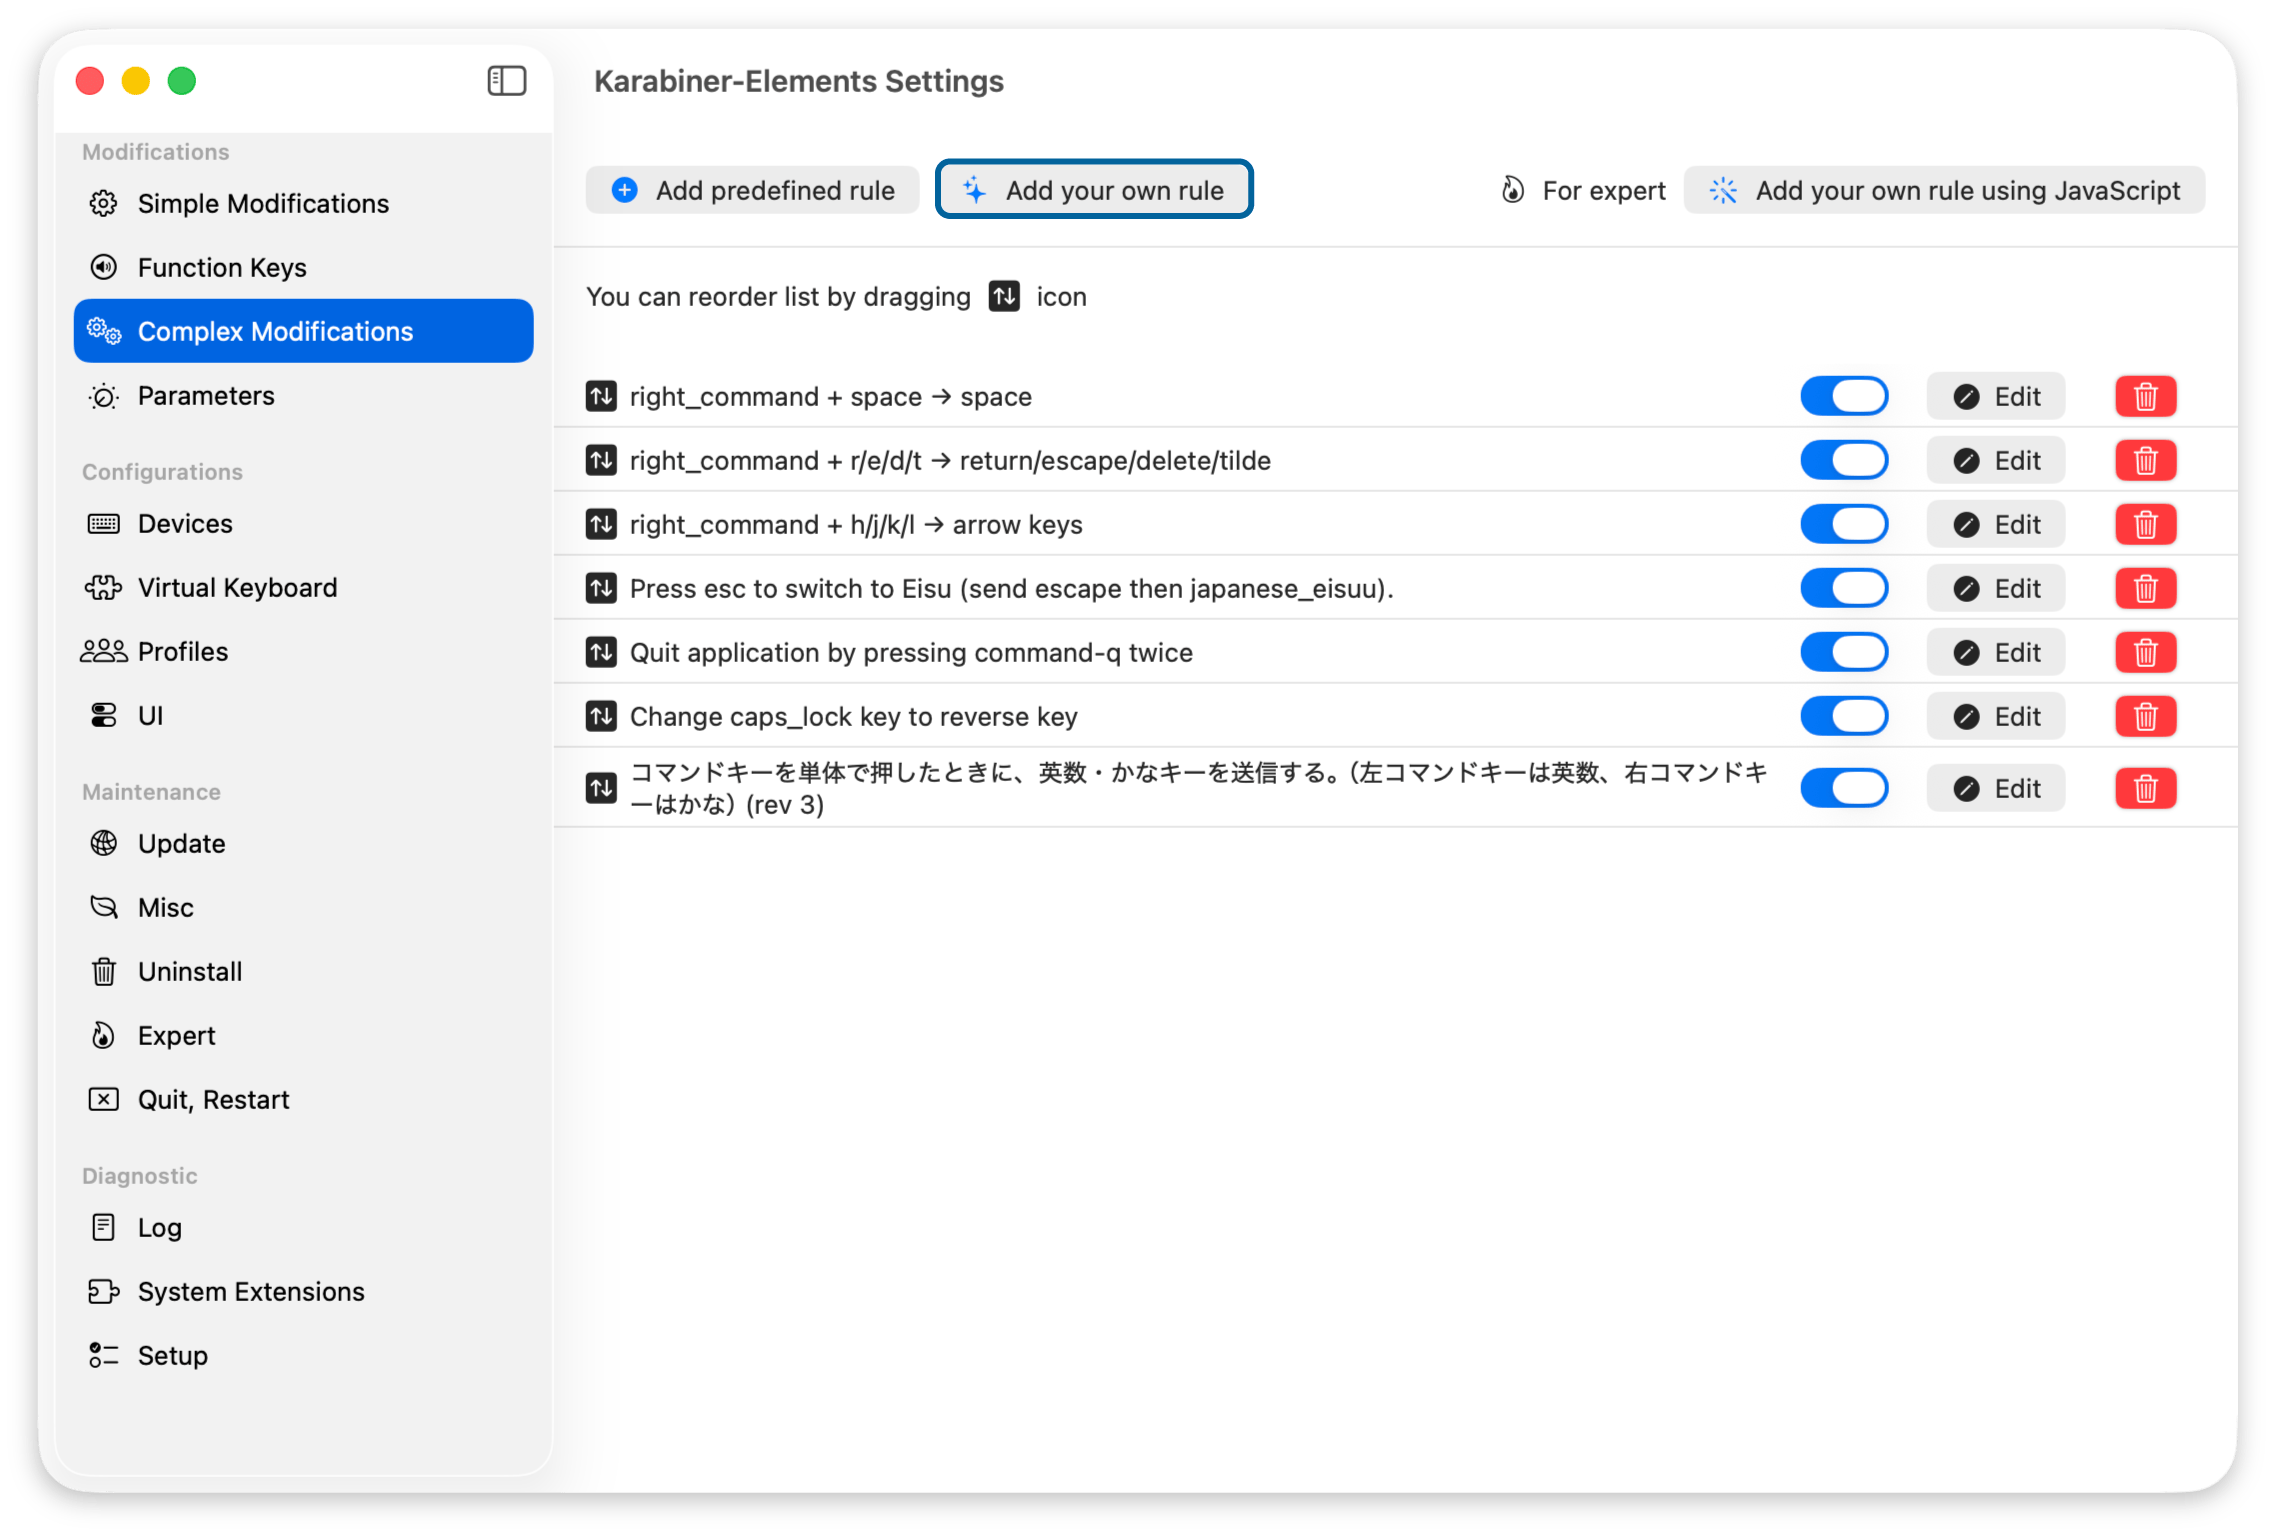Click the Function Keys speaker icon

point(104,267)
